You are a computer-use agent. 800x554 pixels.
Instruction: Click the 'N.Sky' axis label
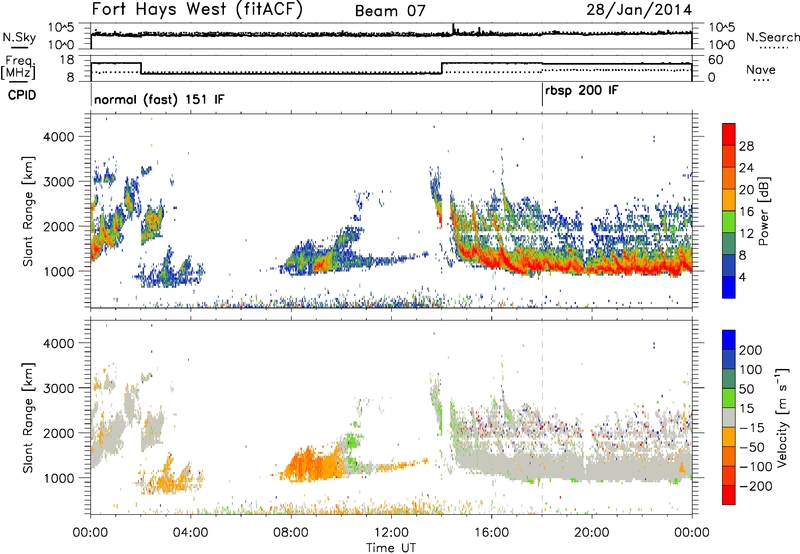19,38
